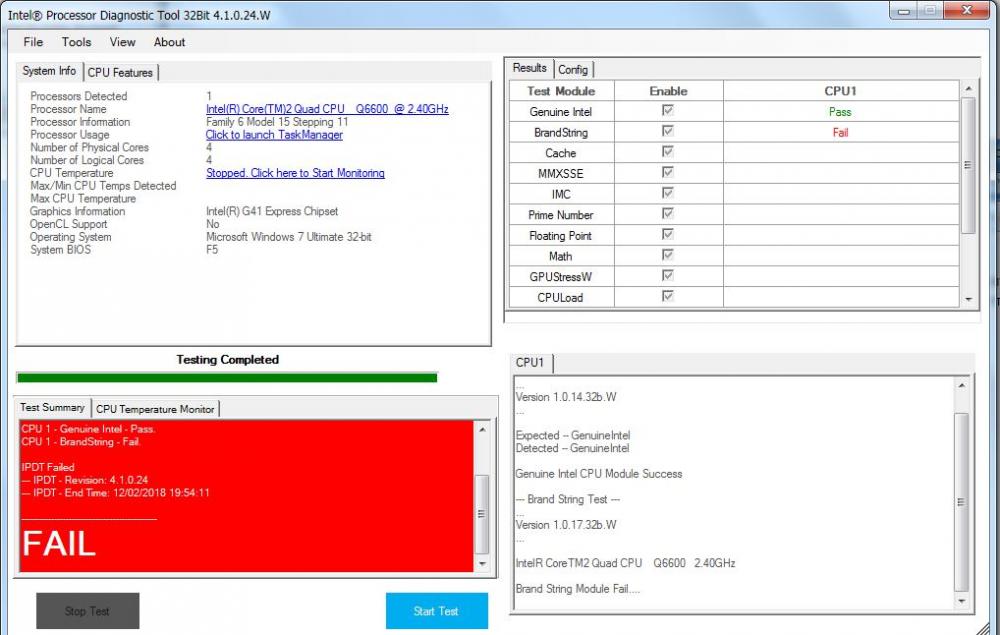The width and height of the screenshot is (1000, 635).
Task: Toggle the GPUStressW enable checkbox
Action: click(x=668, y=275)
